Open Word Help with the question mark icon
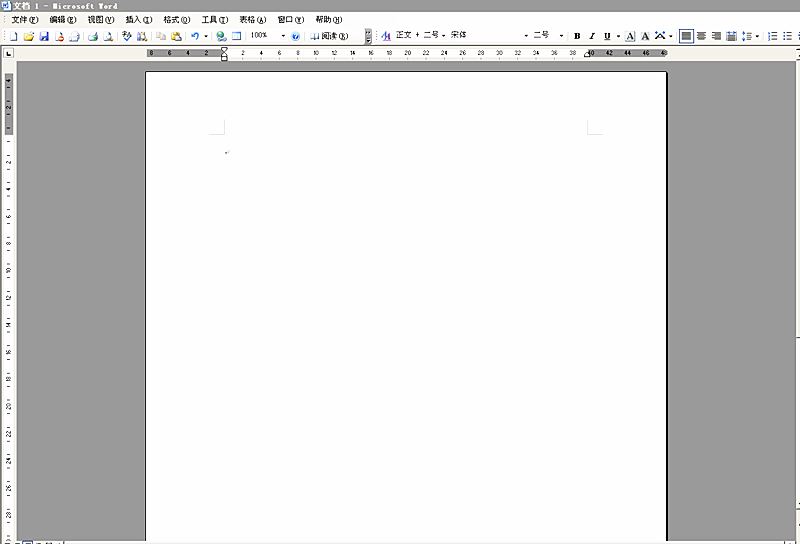The width and height of the screenshot is (800, 544). [x=295, y=36]
